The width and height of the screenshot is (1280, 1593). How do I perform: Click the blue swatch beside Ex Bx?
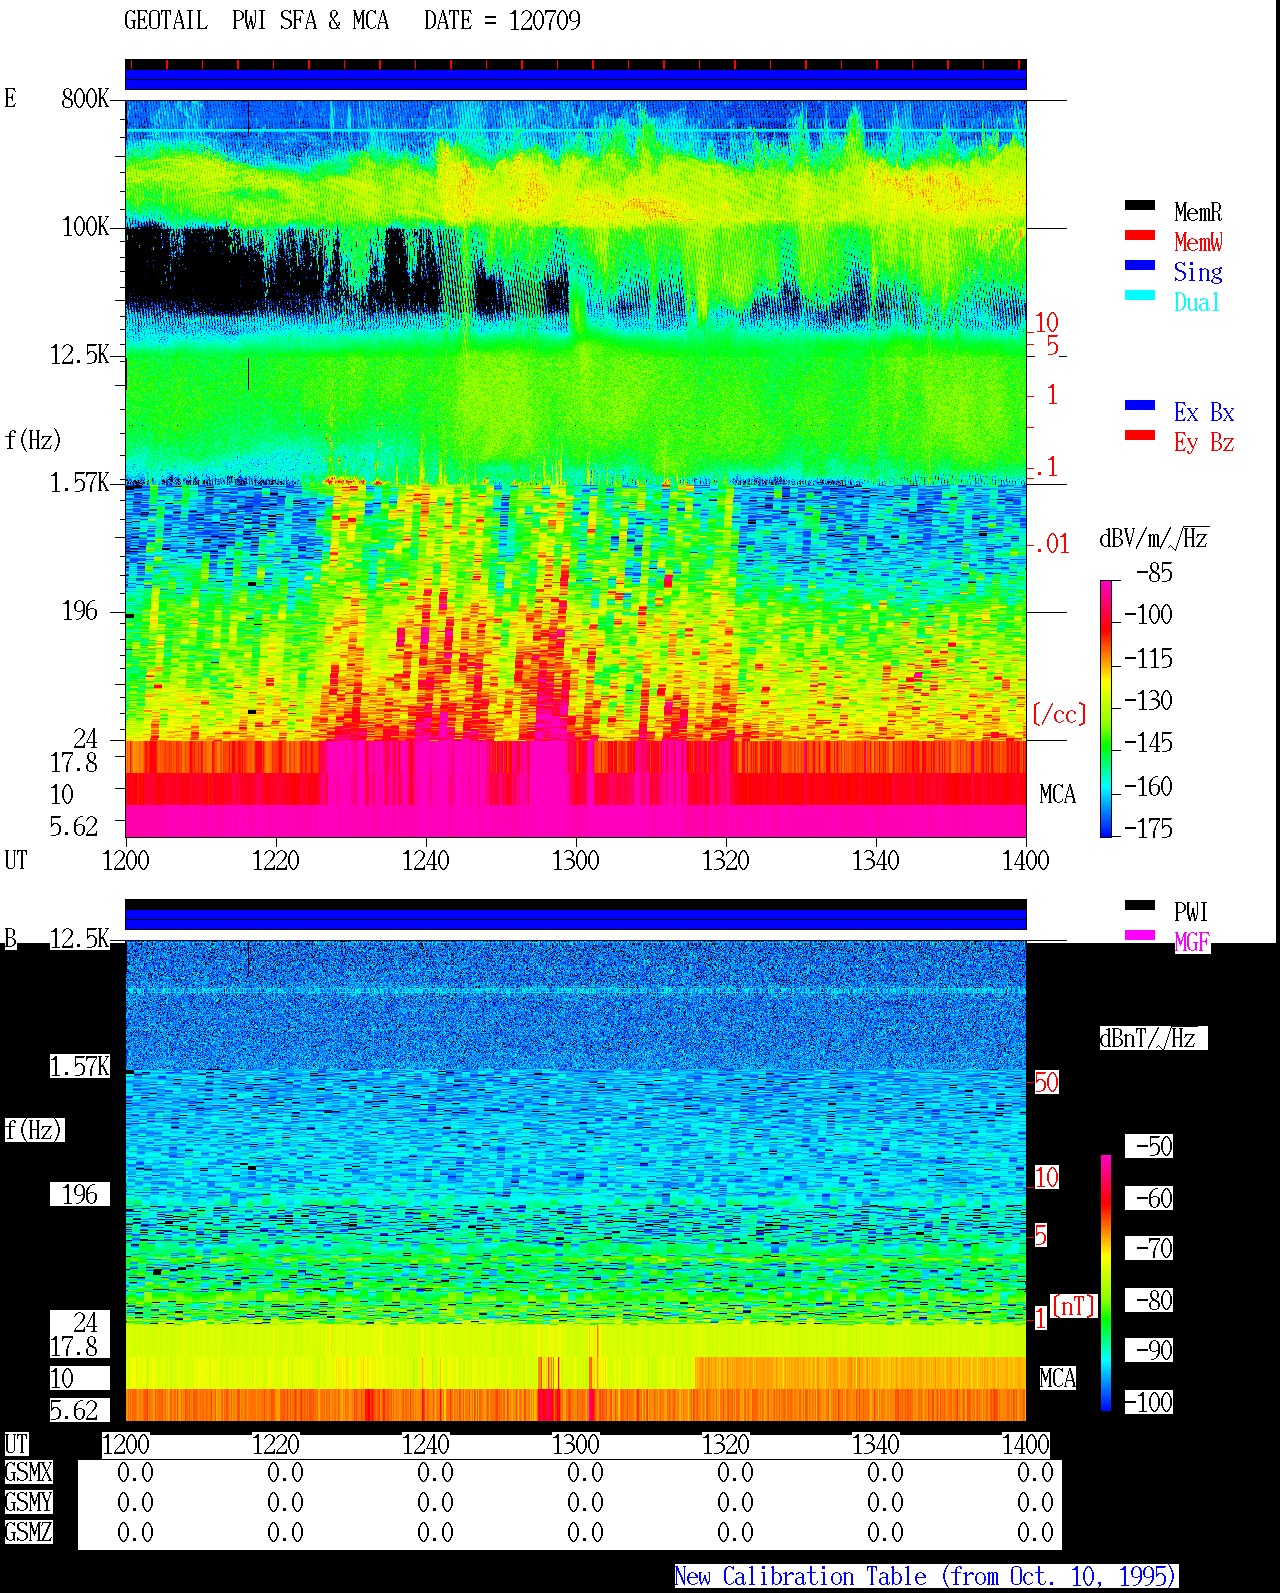click(1140, 406)
